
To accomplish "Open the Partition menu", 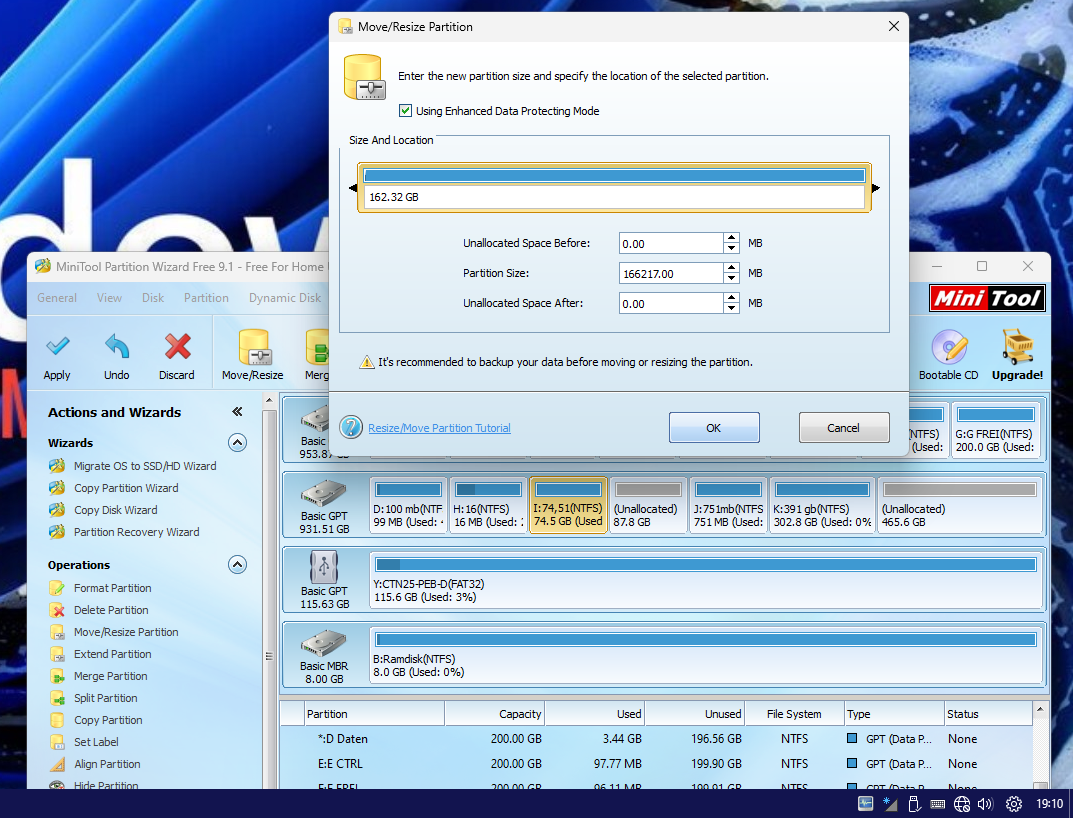I will click(206, 298).
